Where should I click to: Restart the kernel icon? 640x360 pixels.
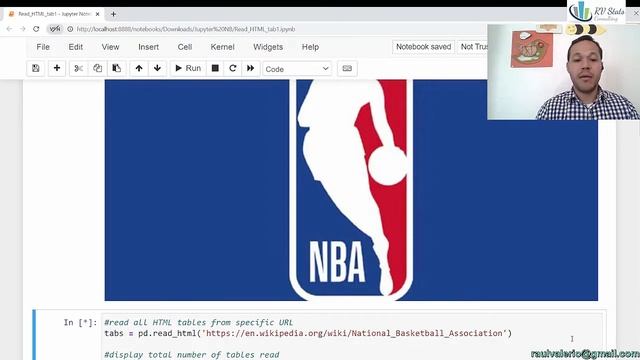(233, 68)
